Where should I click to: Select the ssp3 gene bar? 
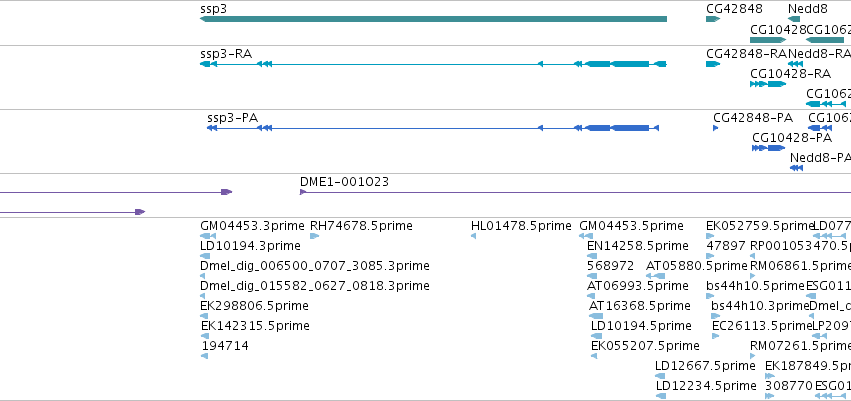coord(433,19)
